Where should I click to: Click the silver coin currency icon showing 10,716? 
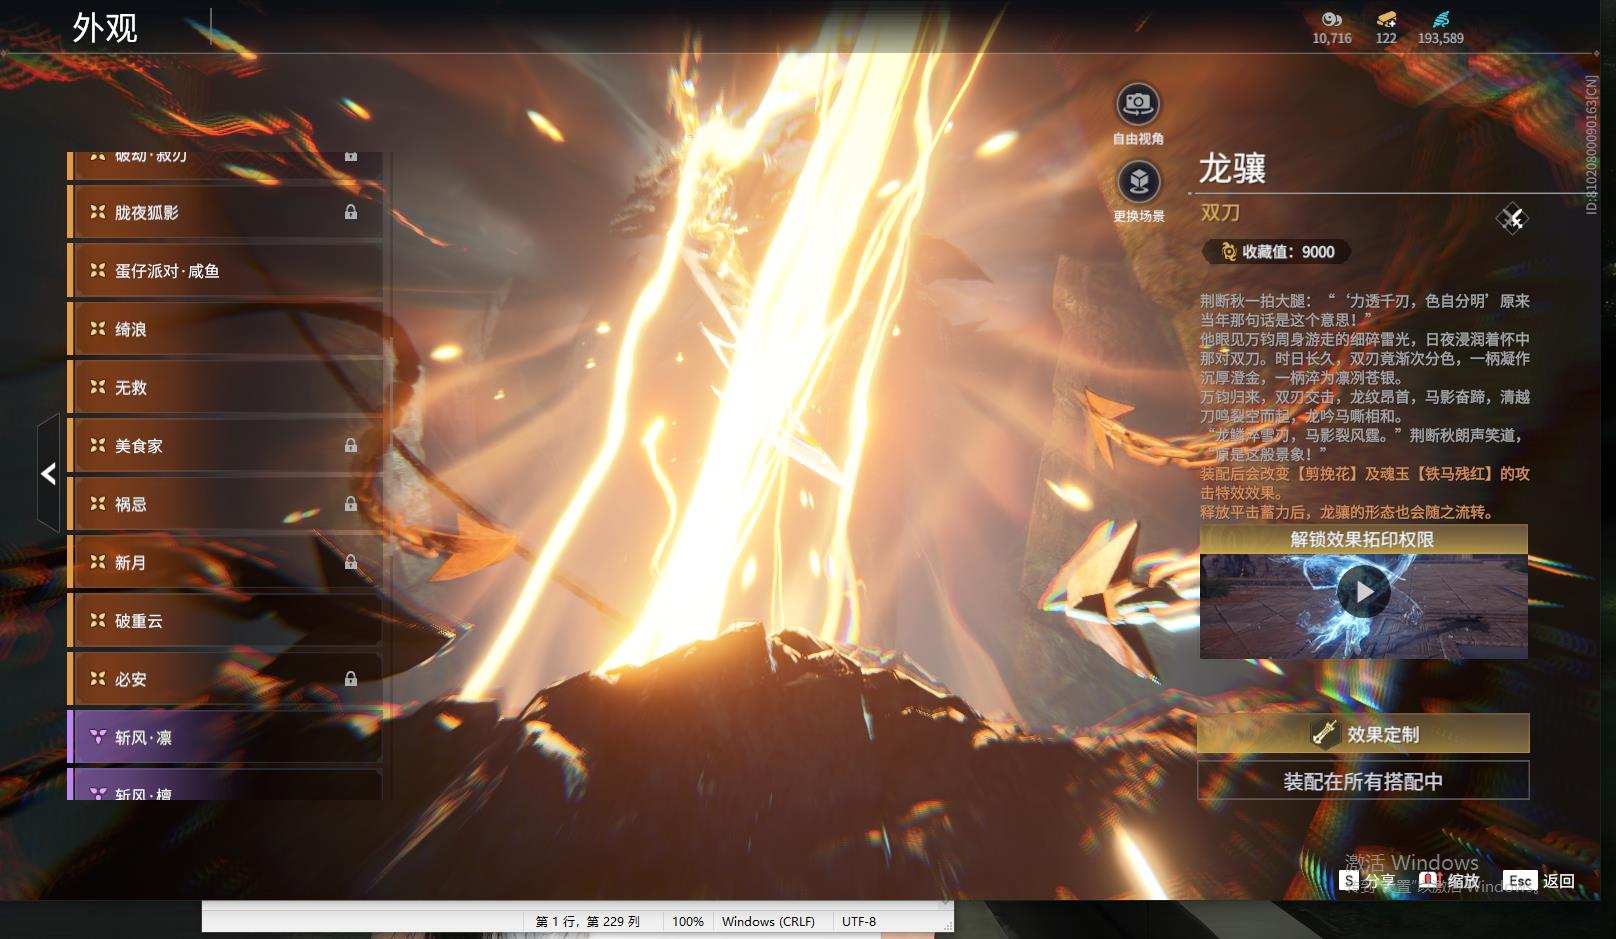click(1331, 19)
